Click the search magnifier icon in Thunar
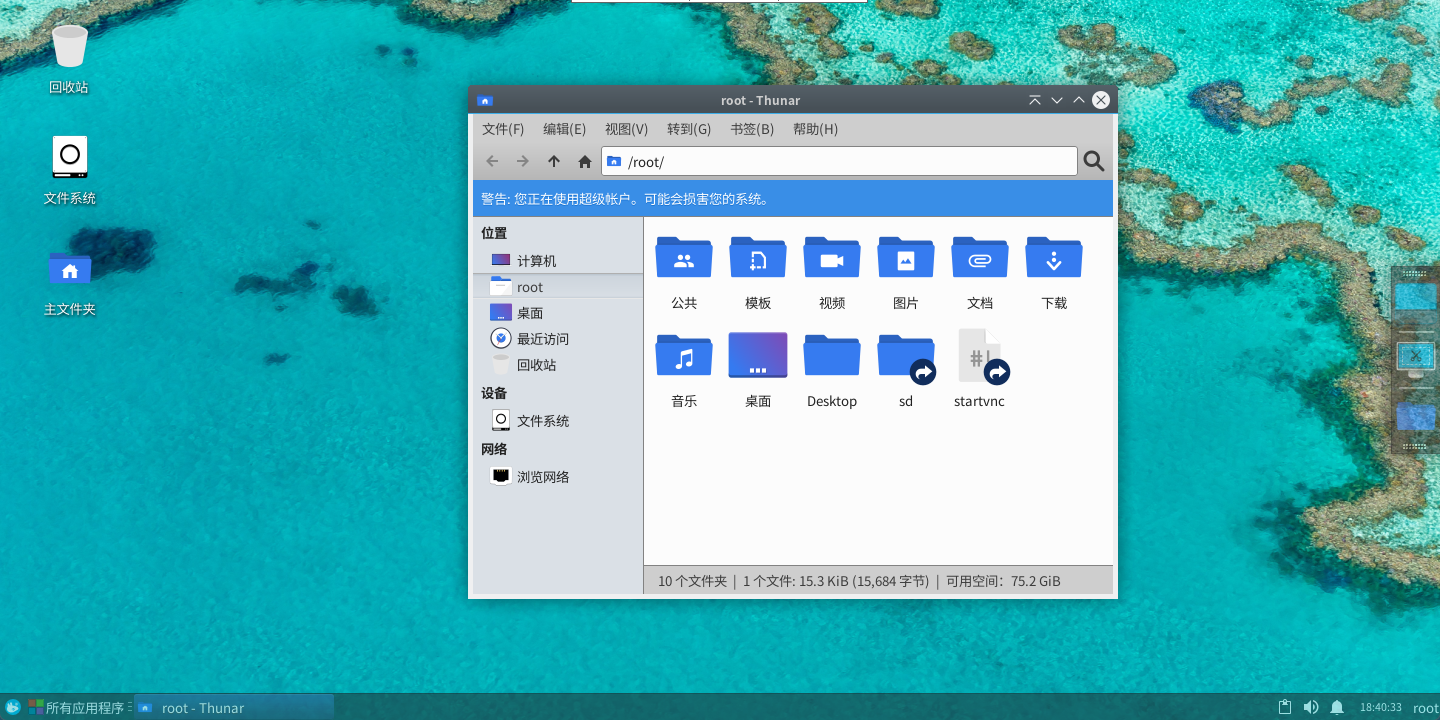Image resolution: width=1440 pixels, height=720 pixels. (x=1094, y=161)
